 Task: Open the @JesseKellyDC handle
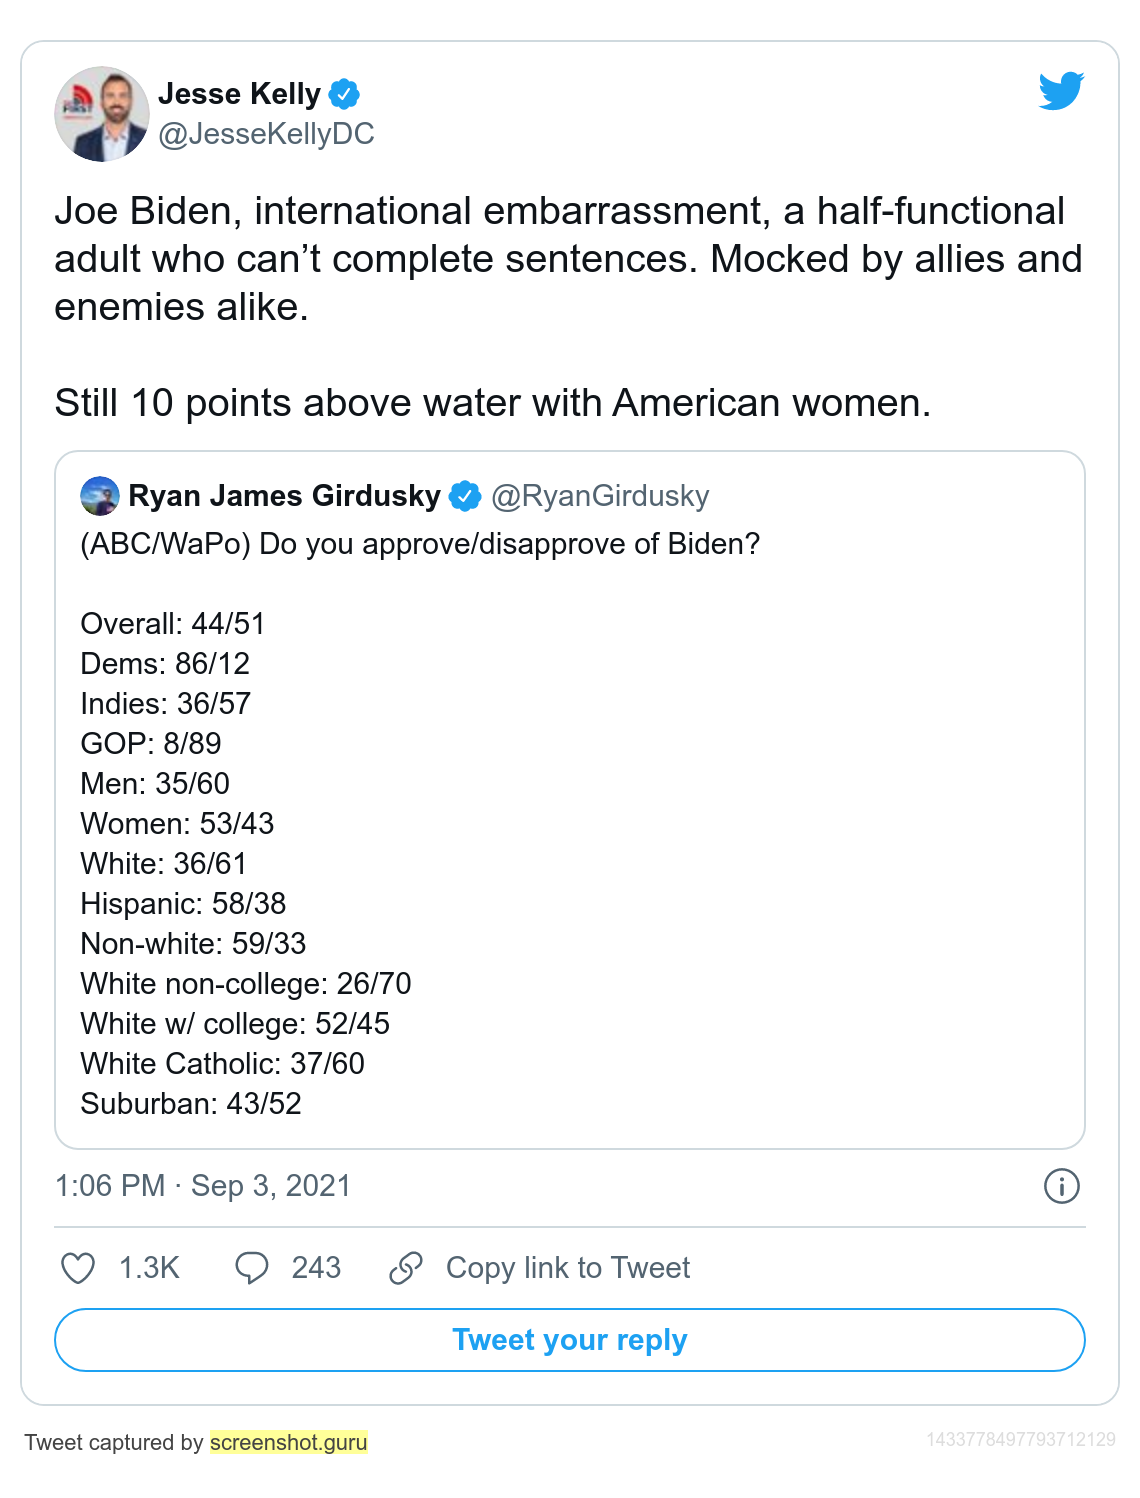click(x=266, y=134)
